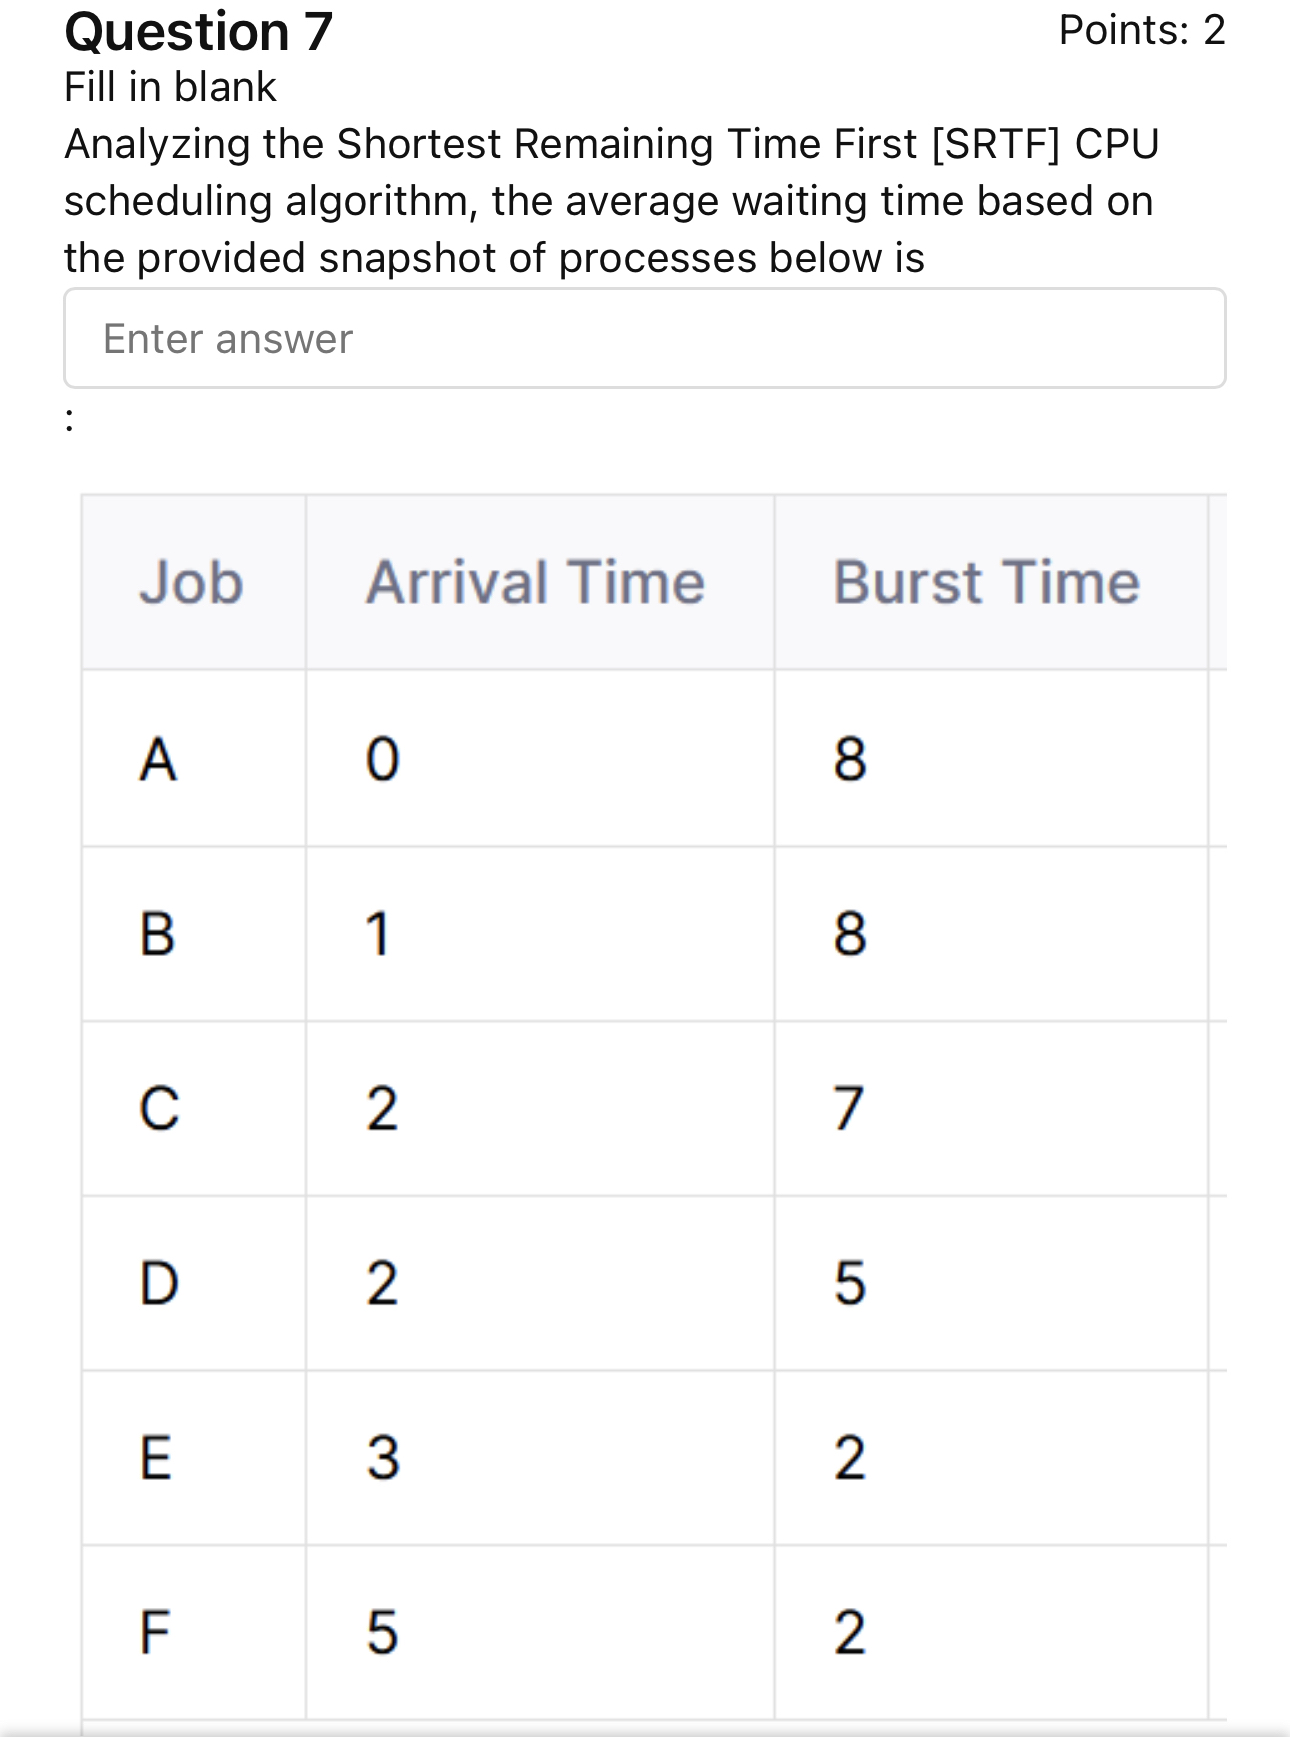Click the row for Job A
This screenshot has height=1737, width=1290.
click(x=161, y=760)
